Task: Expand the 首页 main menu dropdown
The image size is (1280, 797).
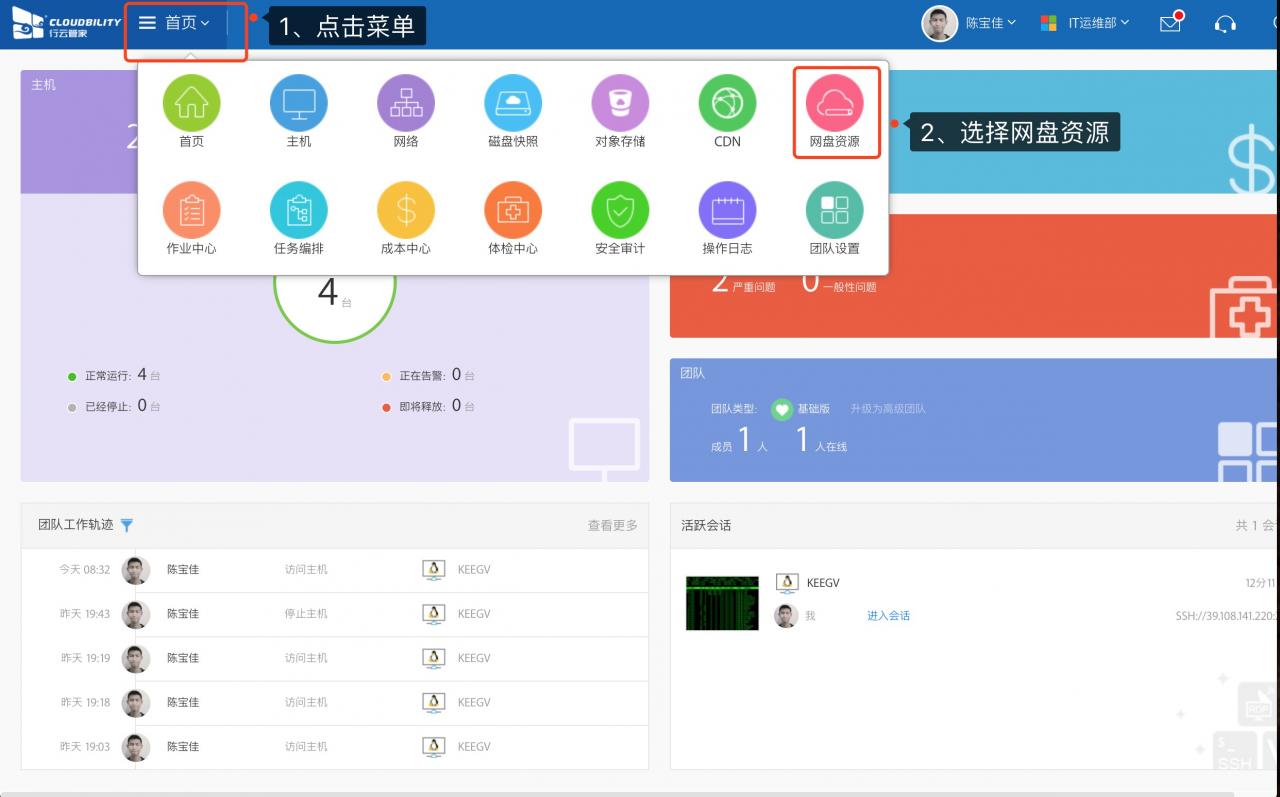Action: [175, 23]
